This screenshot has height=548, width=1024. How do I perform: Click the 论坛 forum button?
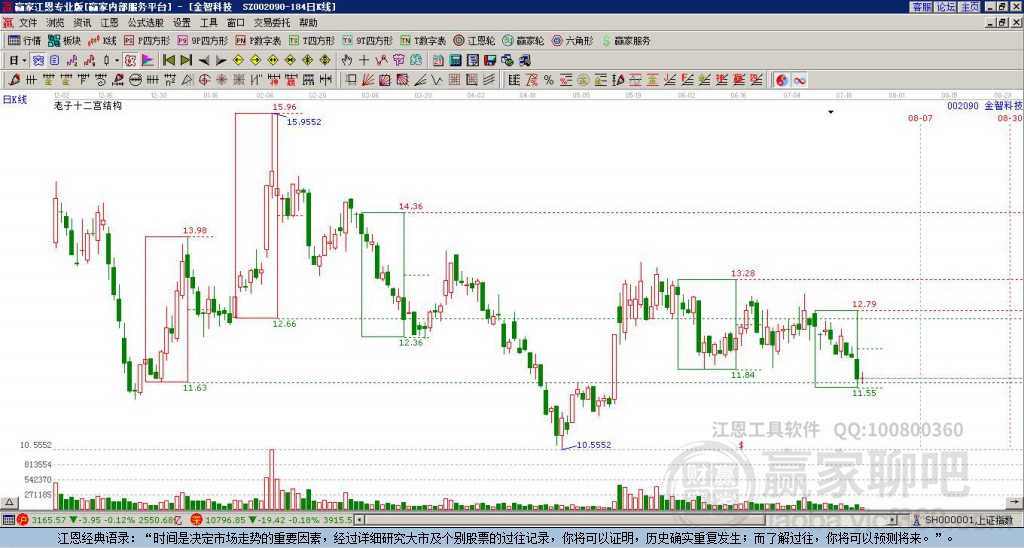point(946,7)
